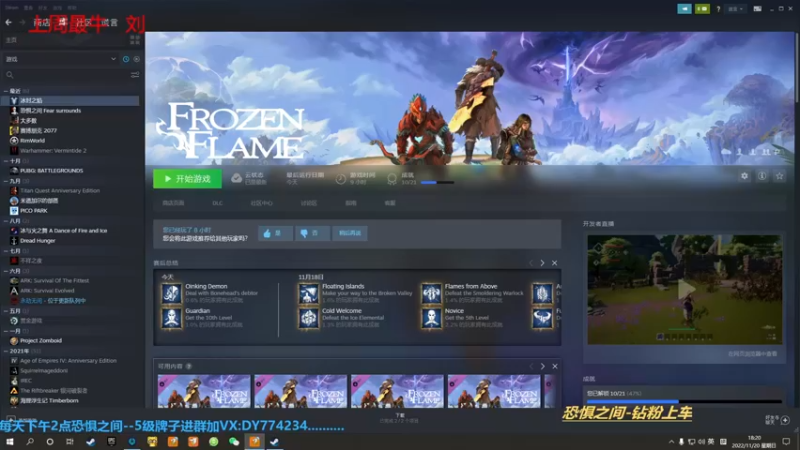Open the Floating Islands achievement icon

click(x=308, y=293)
